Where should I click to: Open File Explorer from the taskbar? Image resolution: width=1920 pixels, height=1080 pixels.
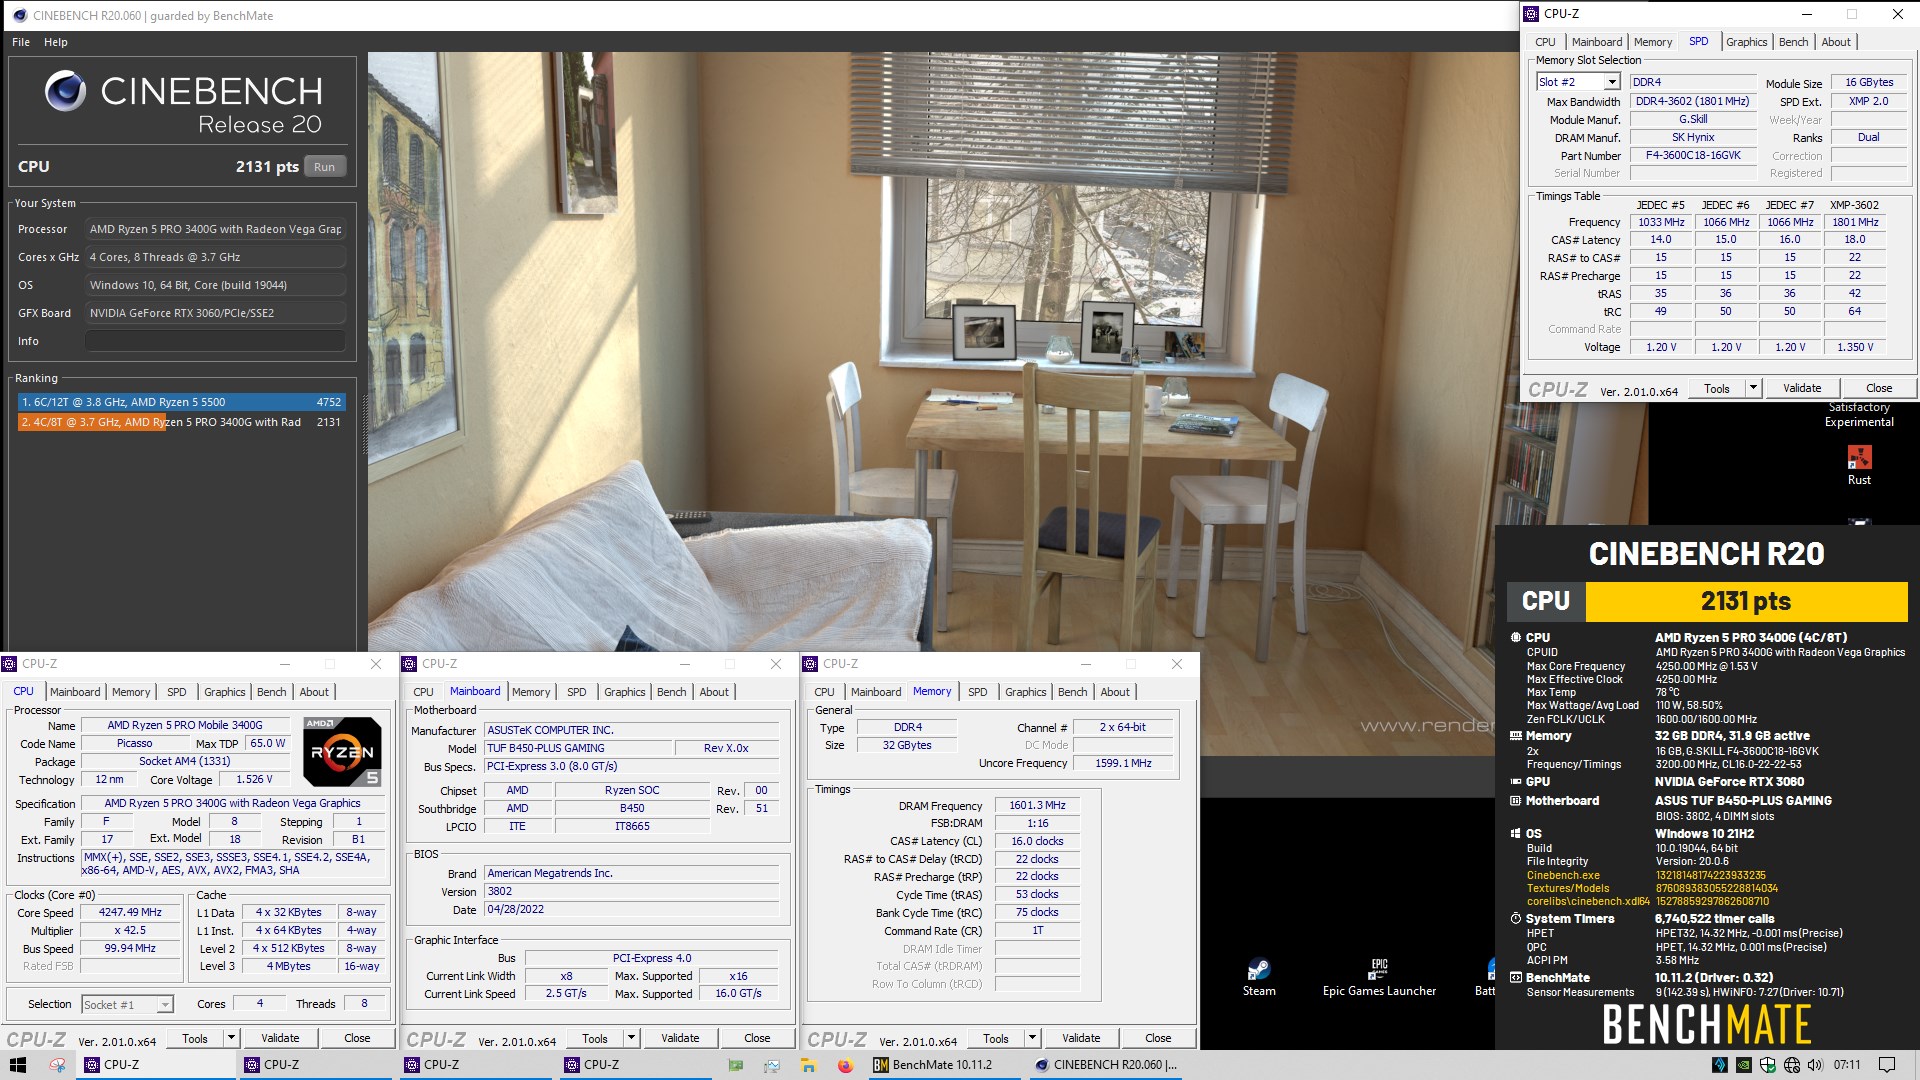(809, 1065)
